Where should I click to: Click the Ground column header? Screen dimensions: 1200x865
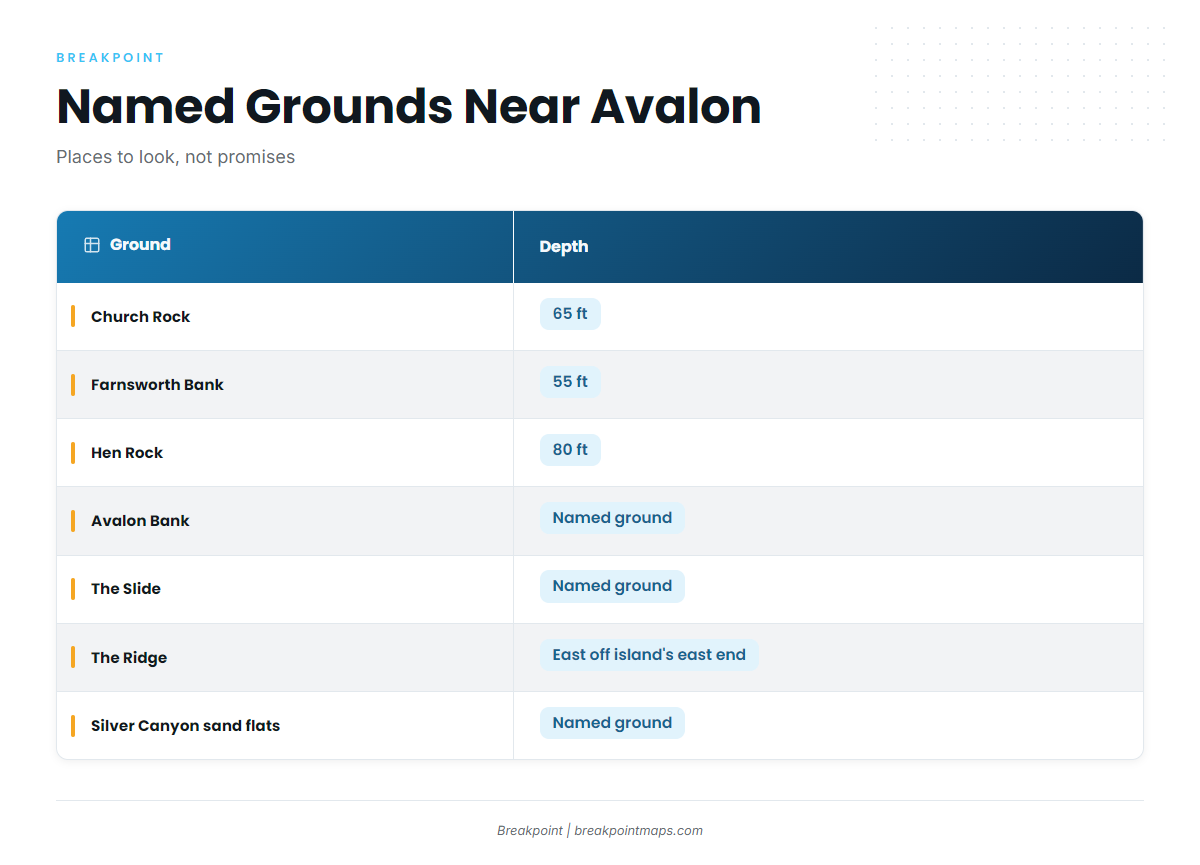tap(285, 246)
